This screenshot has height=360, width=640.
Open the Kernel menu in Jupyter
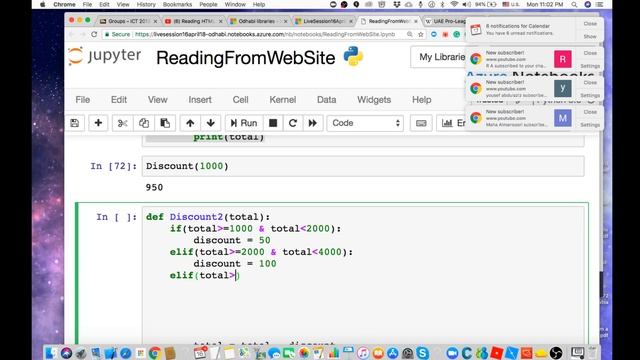282,100
